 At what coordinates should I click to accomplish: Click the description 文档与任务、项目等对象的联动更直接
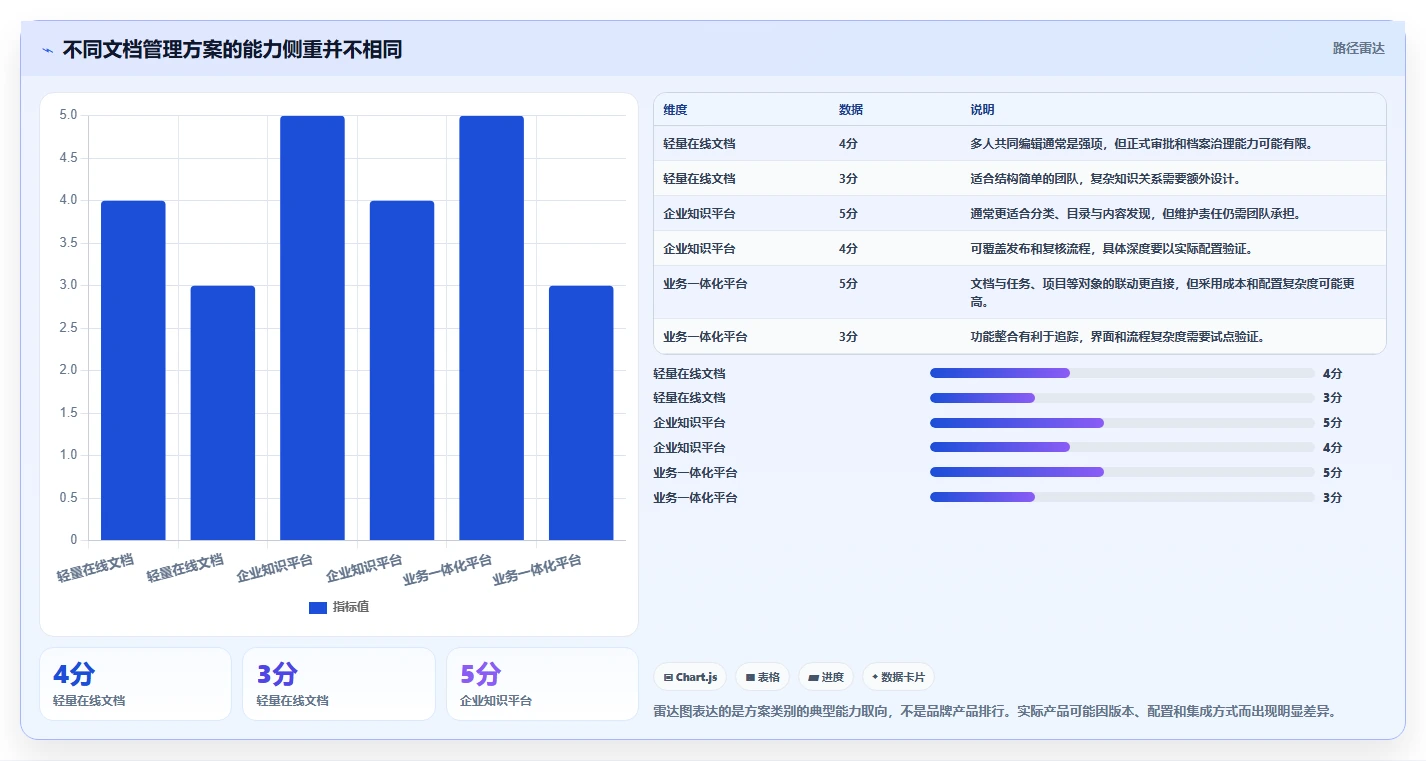(1073, 284)
